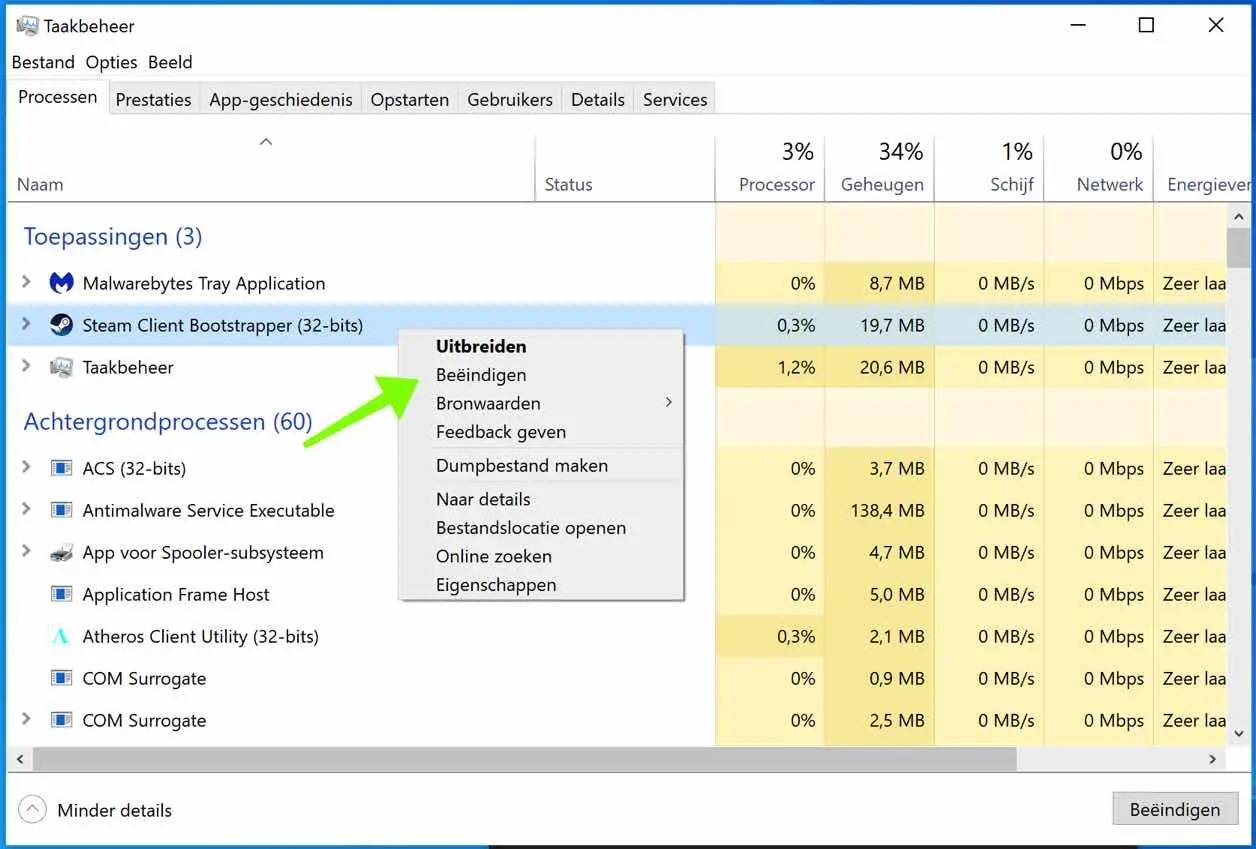Click the Taakbeheer process row icon

coord(61,367)
